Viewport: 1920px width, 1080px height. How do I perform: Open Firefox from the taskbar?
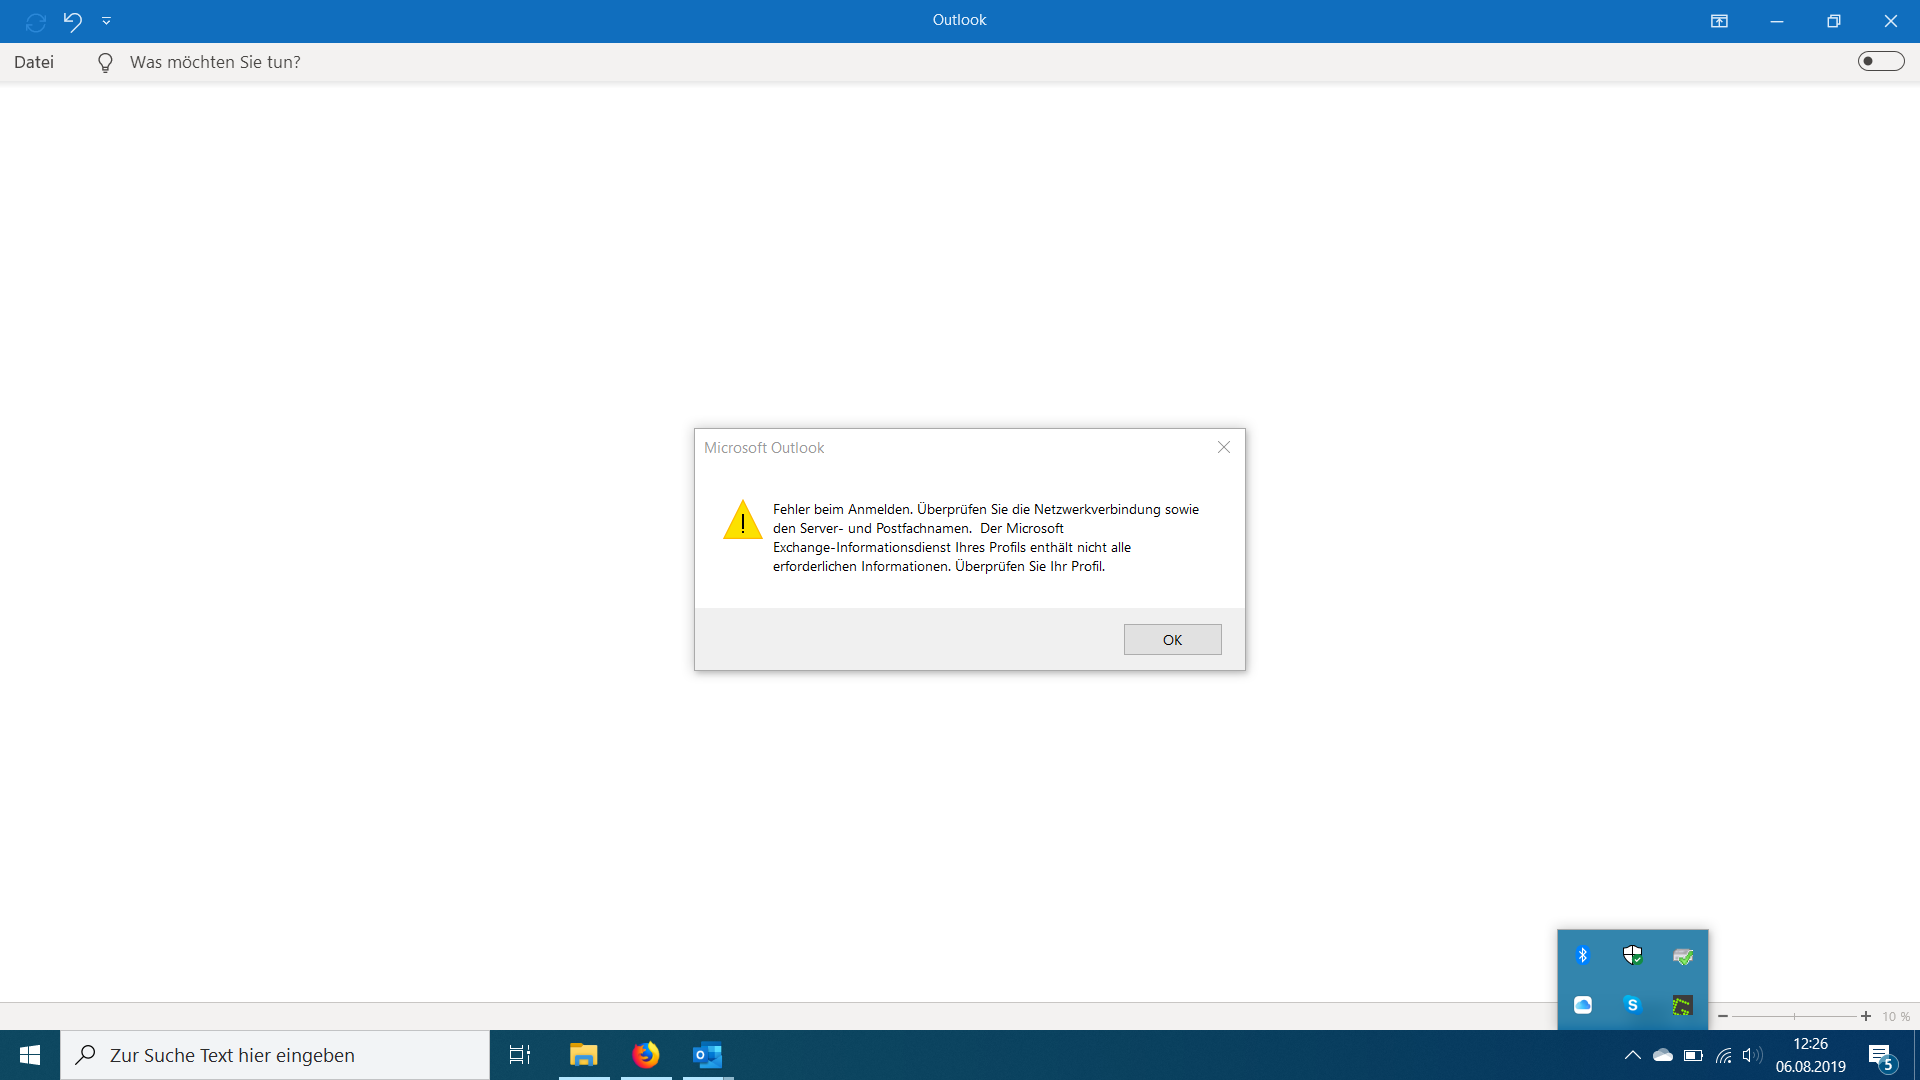[x=646, y=1055]
